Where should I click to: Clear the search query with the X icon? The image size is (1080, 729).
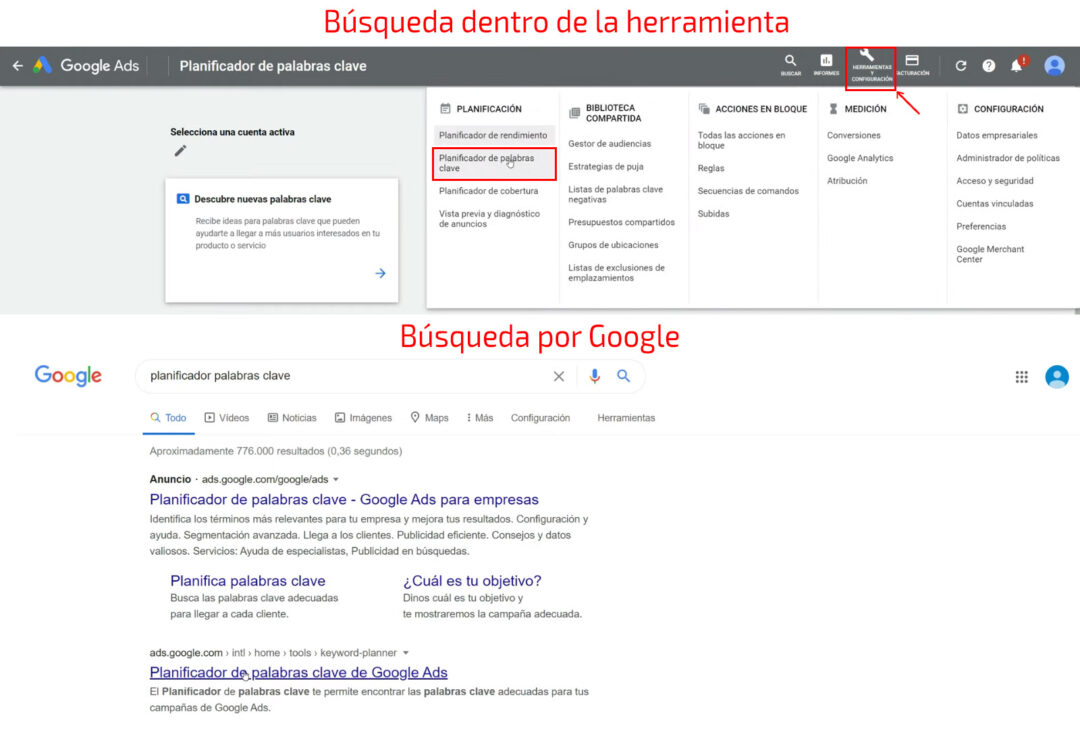pyautogui.click(x=558, y=377)
